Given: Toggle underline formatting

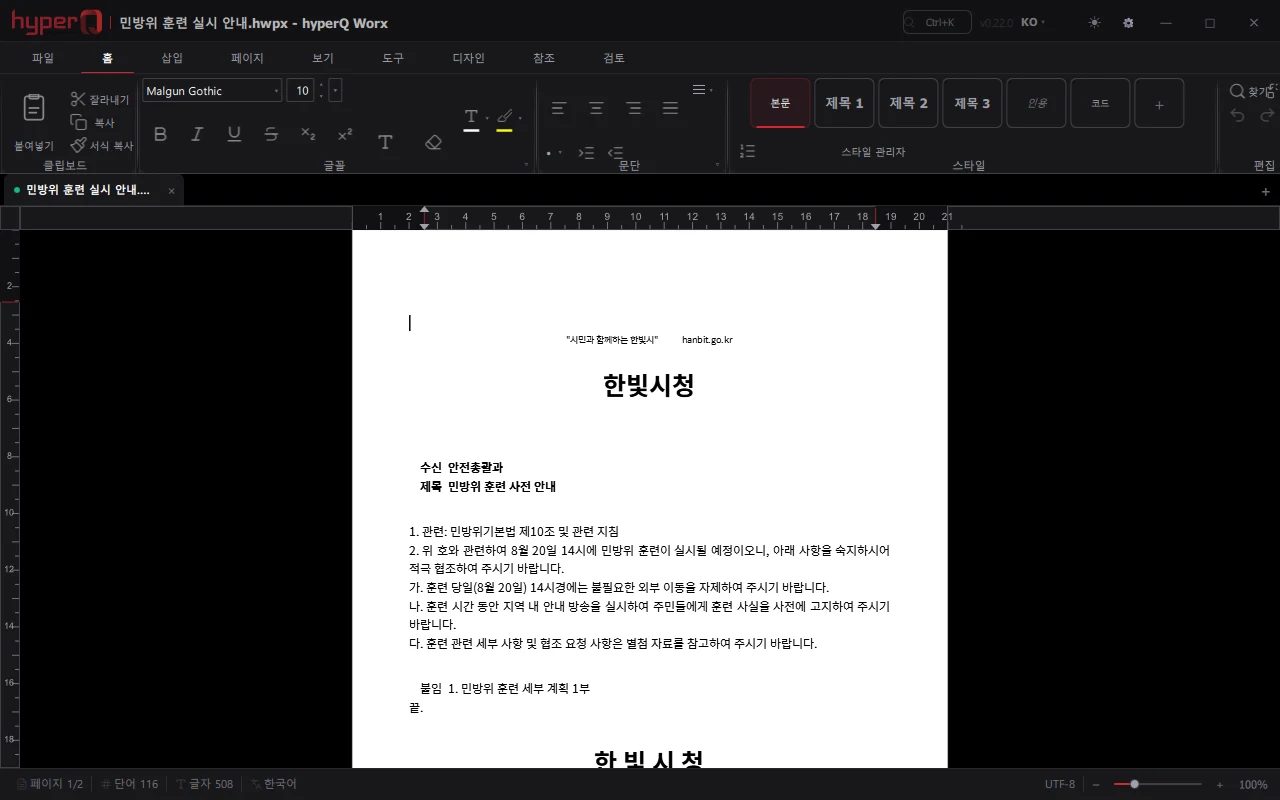Looking at the screenshot, I should click(x=234, y=134).
